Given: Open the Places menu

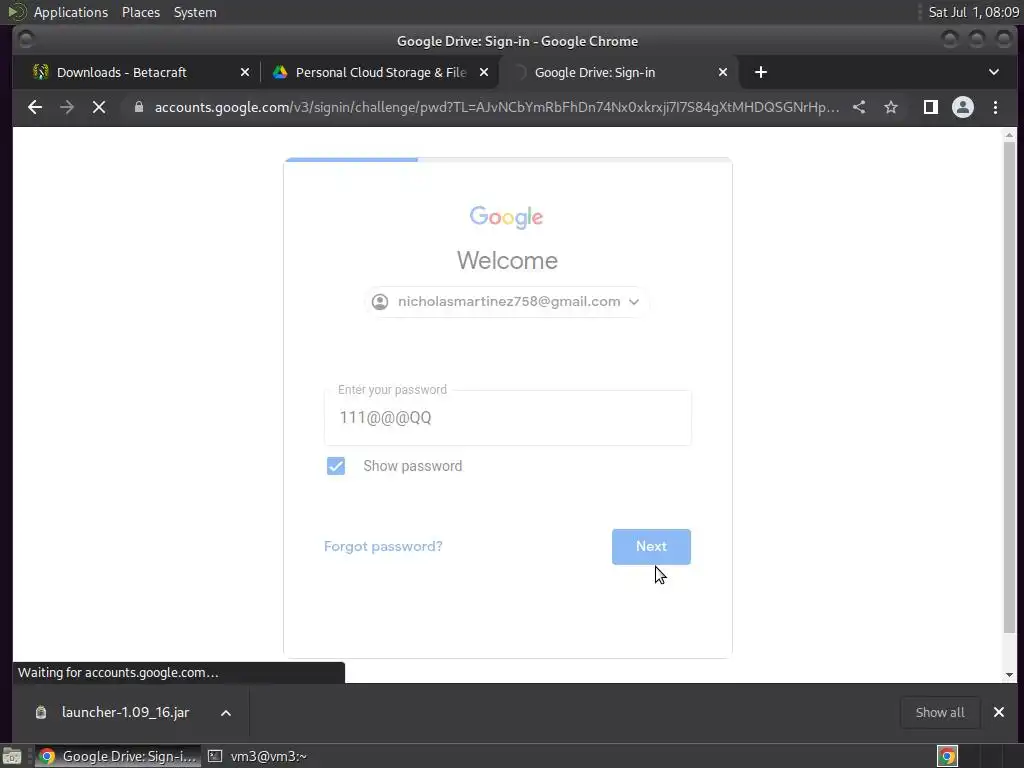Looking at the screenshot, I should (141, 12).
